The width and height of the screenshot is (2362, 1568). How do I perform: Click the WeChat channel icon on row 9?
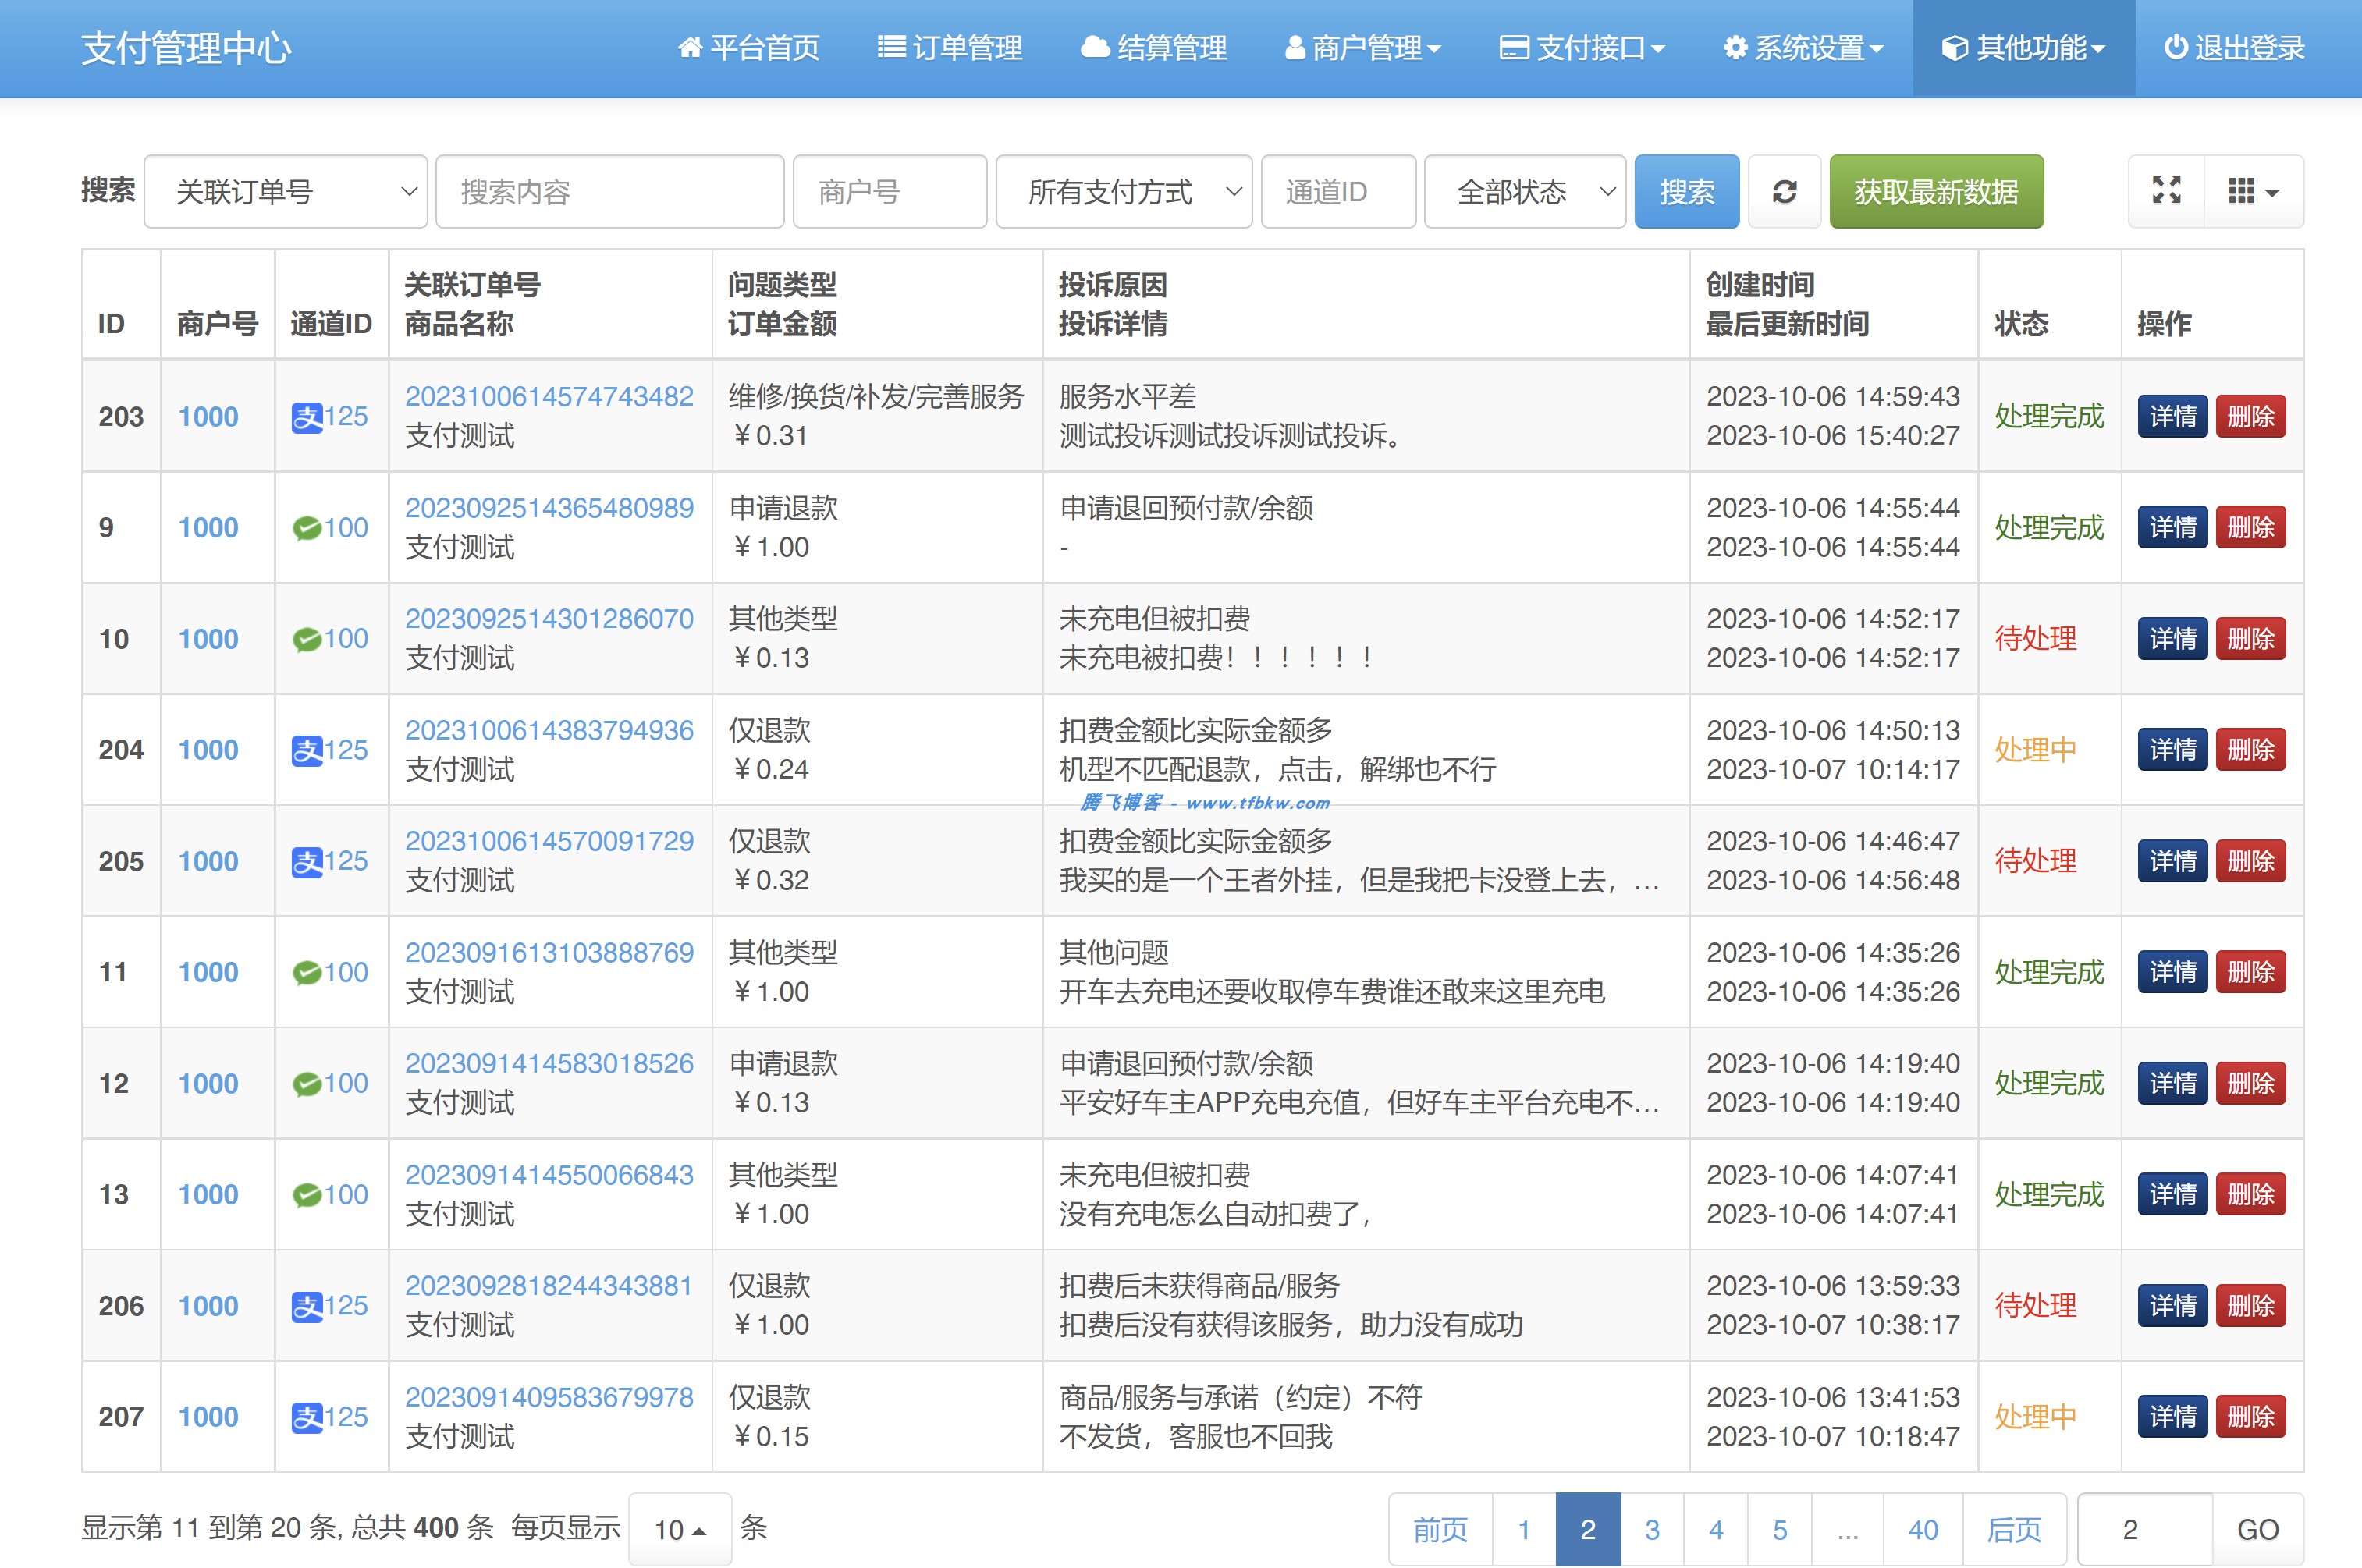(x=309, y=527)
